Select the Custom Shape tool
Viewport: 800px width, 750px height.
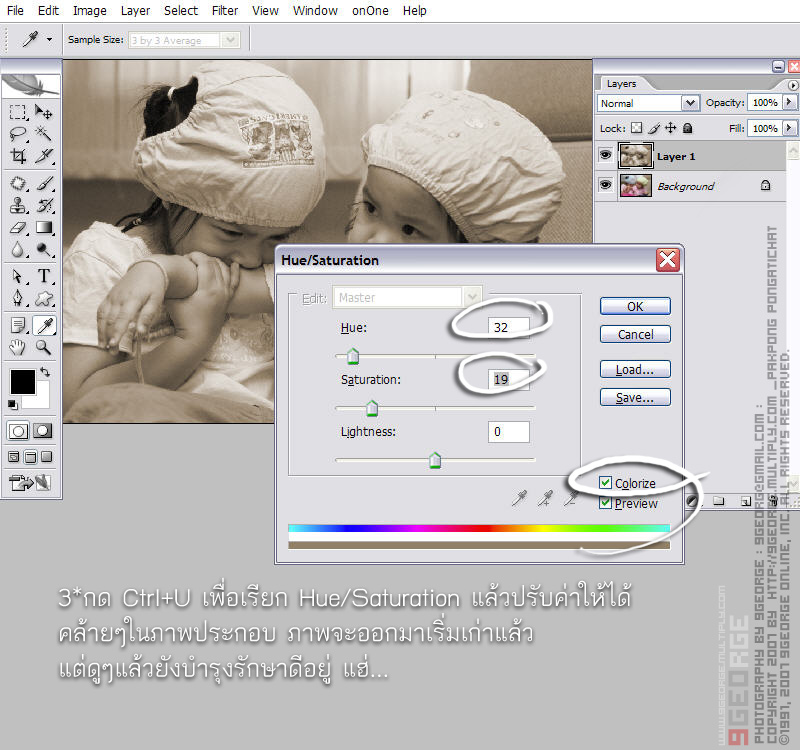tap(44, 298)
